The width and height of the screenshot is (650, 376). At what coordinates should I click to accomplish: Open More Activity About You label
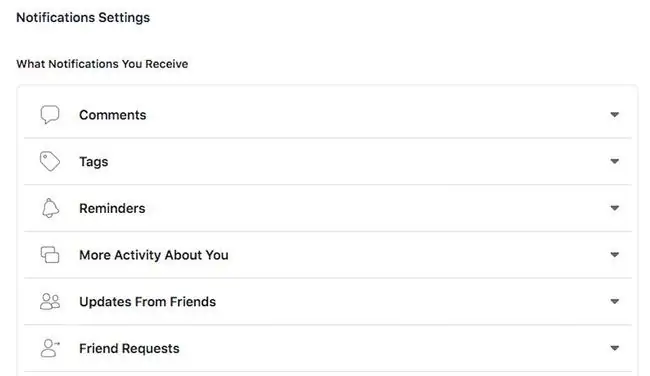(x=154, y=255)
